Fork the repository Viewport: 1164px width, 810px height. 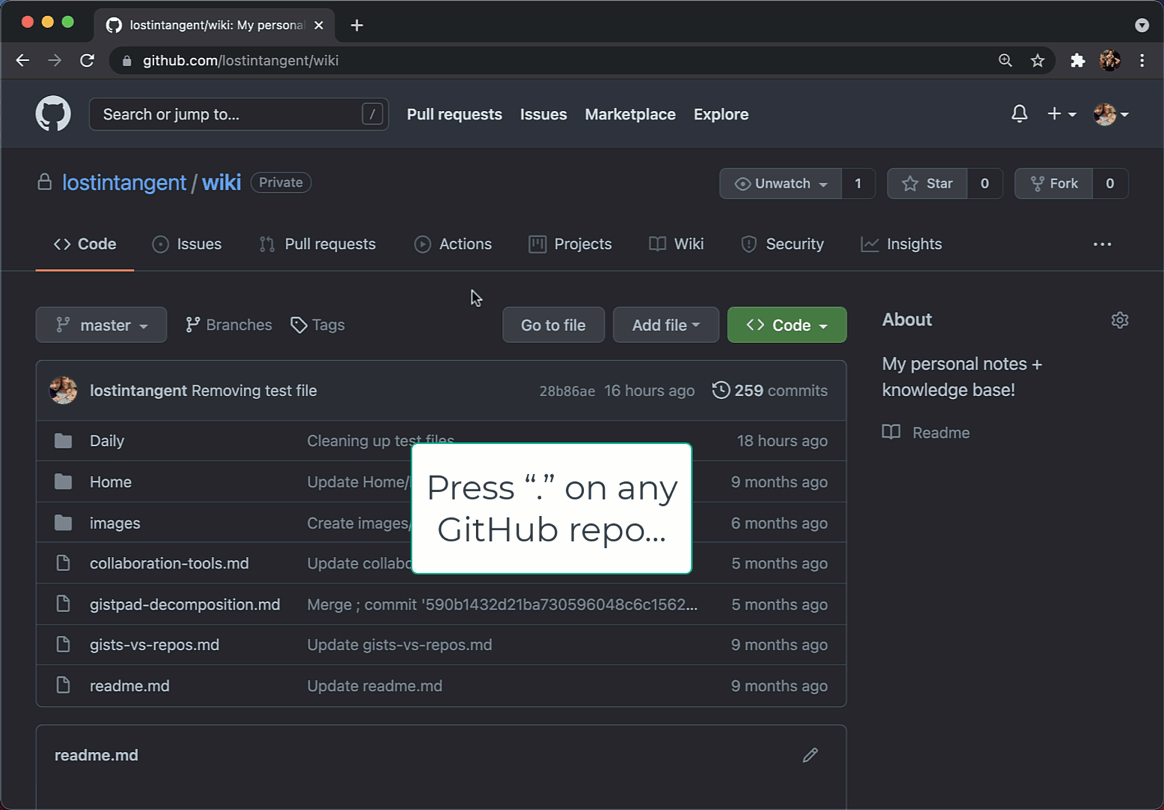[1053, 183]
